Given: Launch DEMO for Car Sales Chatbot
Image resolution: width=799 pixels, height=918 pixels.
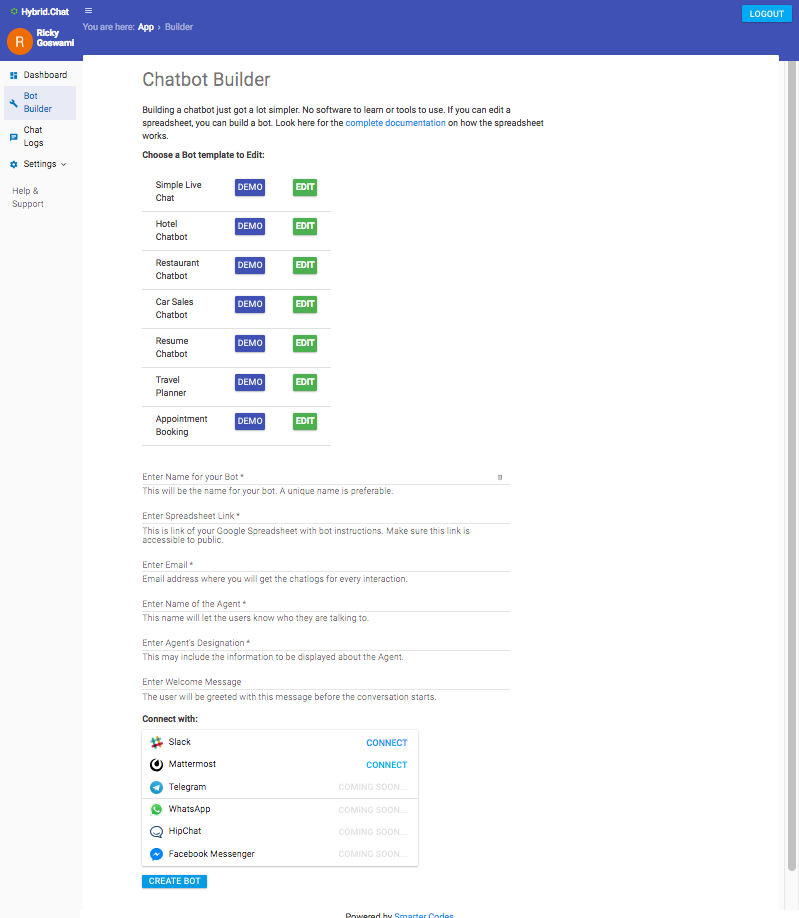Looking at the screenshot, I should pos(250,304).
